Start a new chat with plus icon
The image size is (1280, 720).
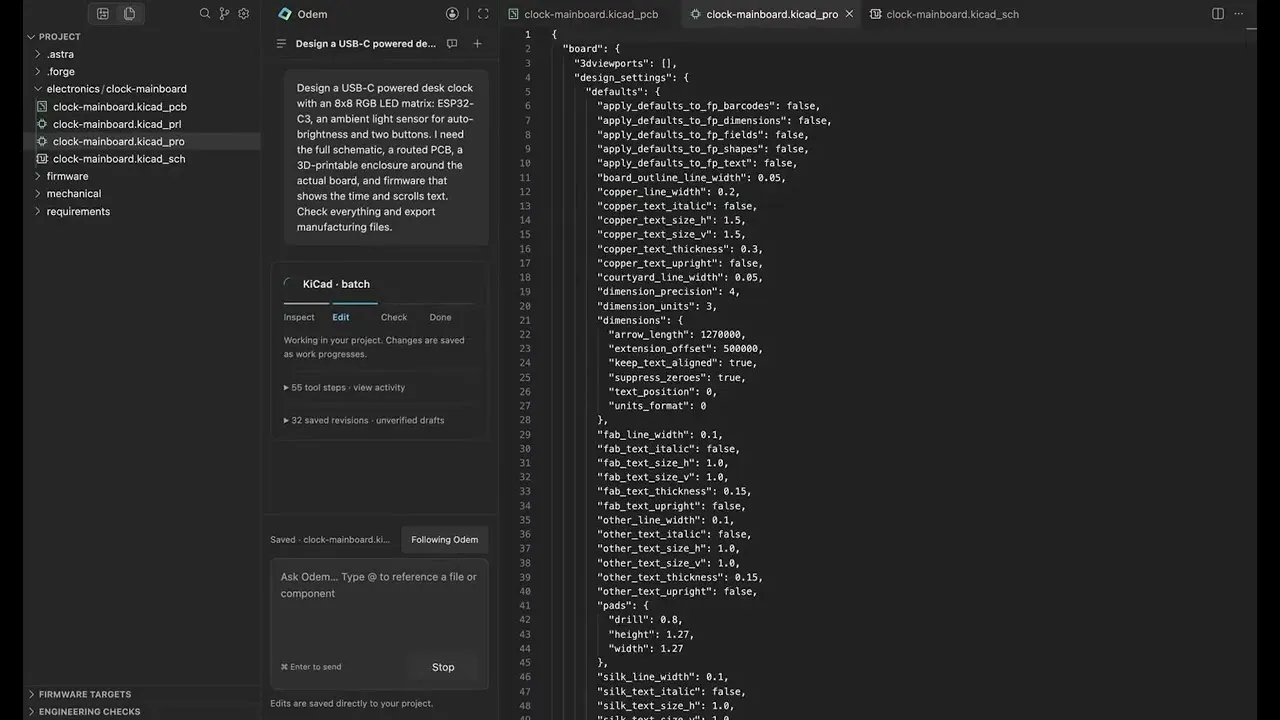[477, 44]
